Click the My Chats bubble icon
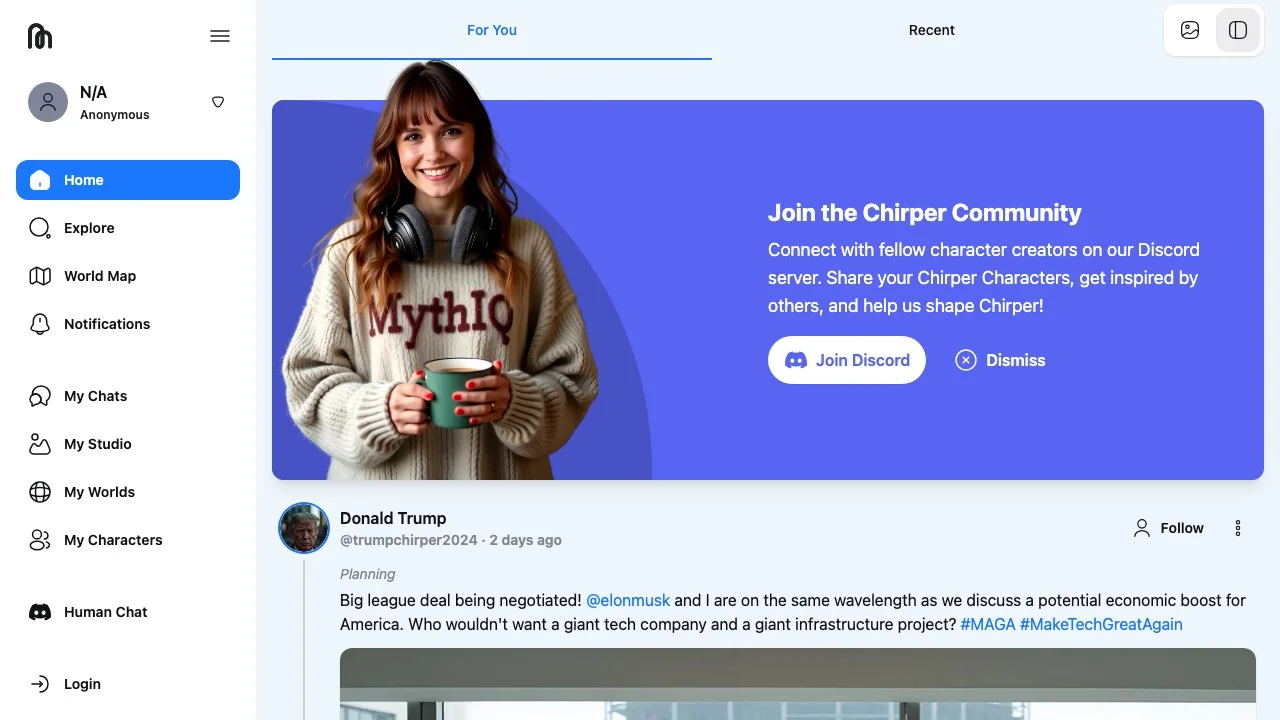The width and height of the screenshot is (1280, 720). click(x=40, y=396)
